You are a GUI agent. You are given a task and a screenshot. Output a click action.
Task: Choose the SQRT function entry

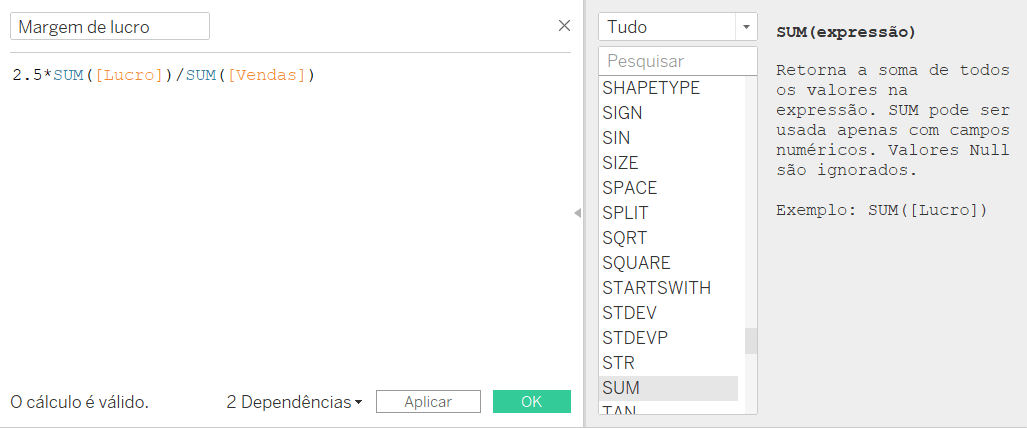pos(668,238)
